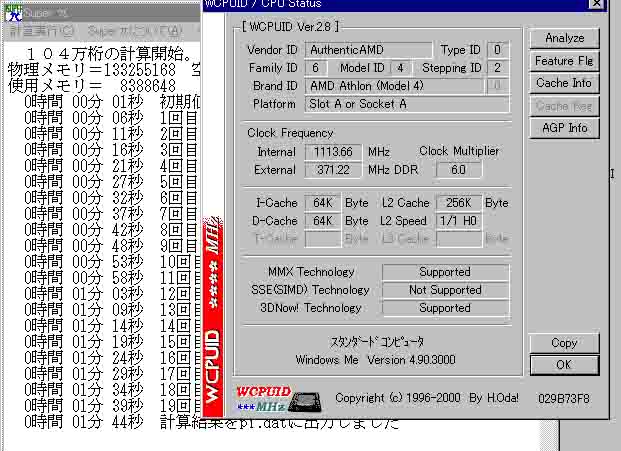Click the 01分 39秒 19回目 row

112,406
